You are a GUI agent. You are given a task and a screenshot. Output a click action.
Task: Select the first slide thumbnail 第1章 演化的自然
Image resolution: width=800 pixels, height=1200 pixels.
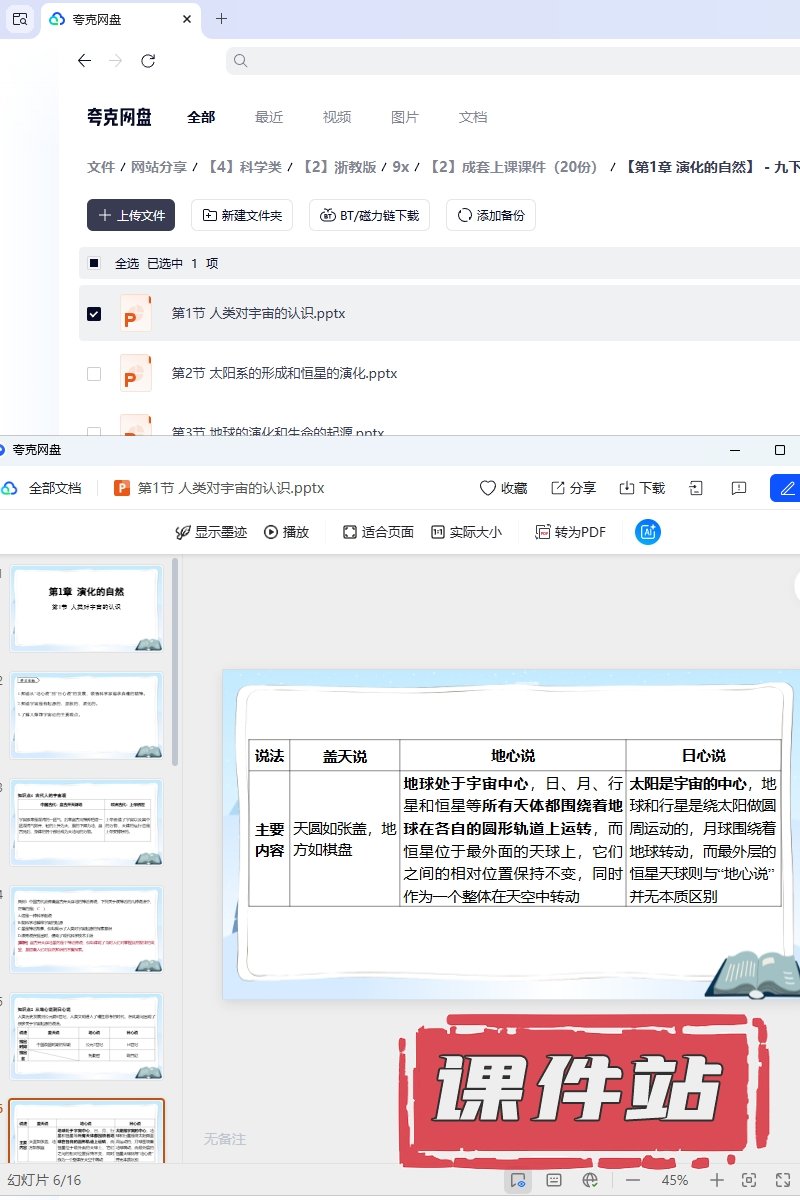(87, 608)
